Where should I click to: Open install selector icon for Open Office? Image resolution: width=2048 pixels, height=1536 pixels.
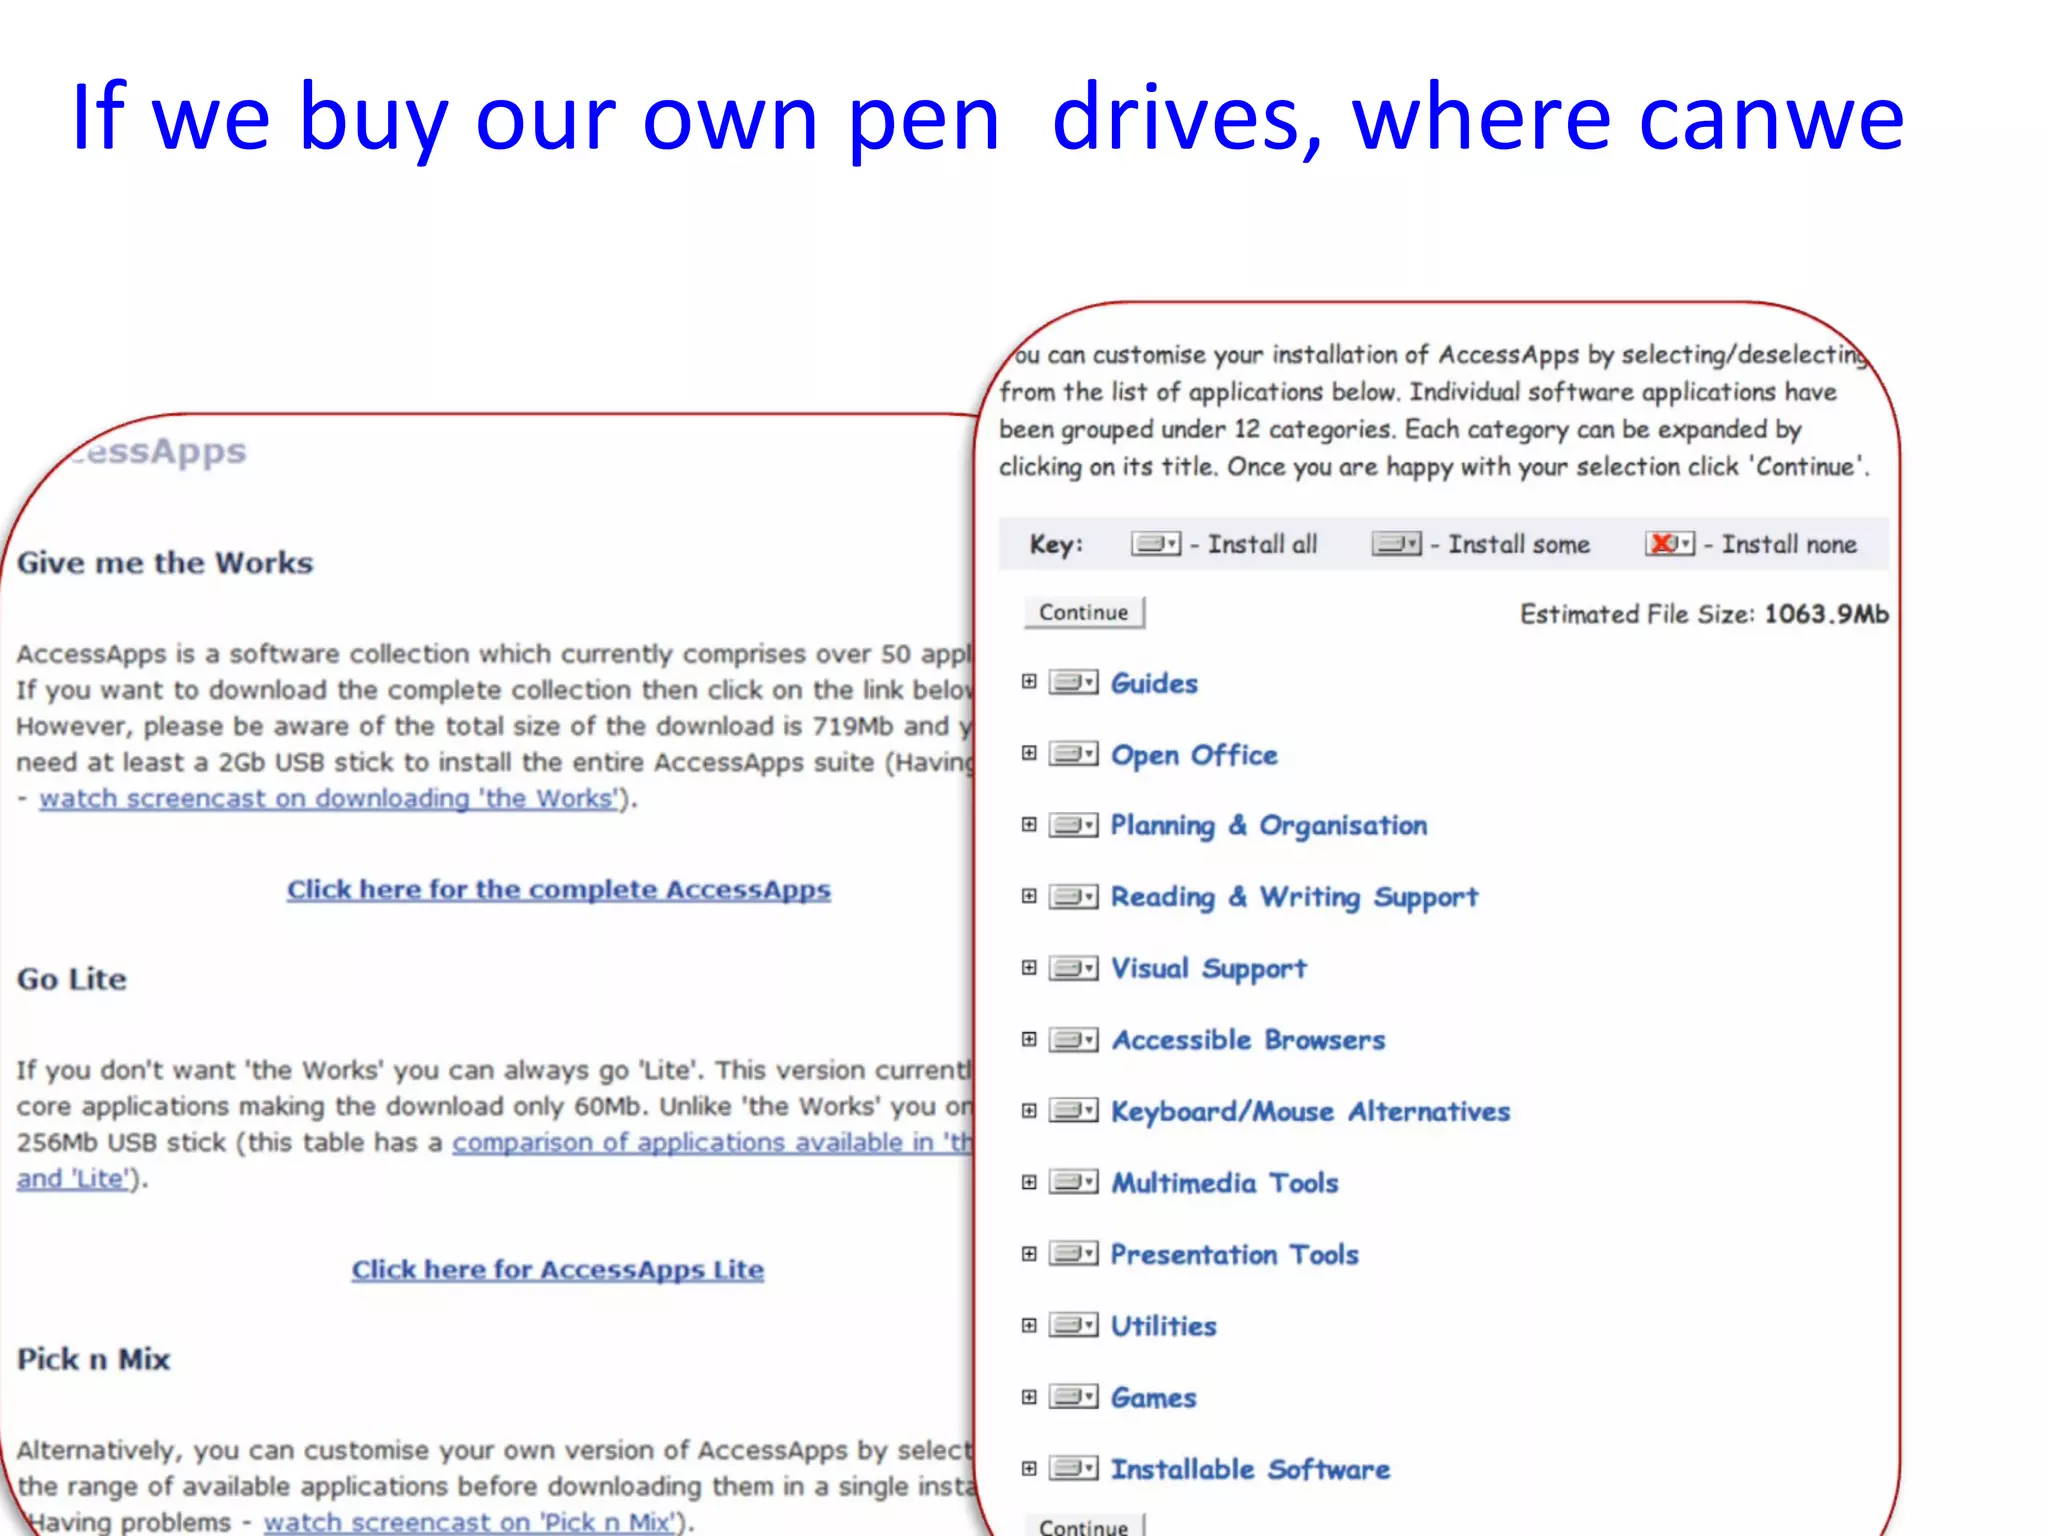tap(1074, 753)
